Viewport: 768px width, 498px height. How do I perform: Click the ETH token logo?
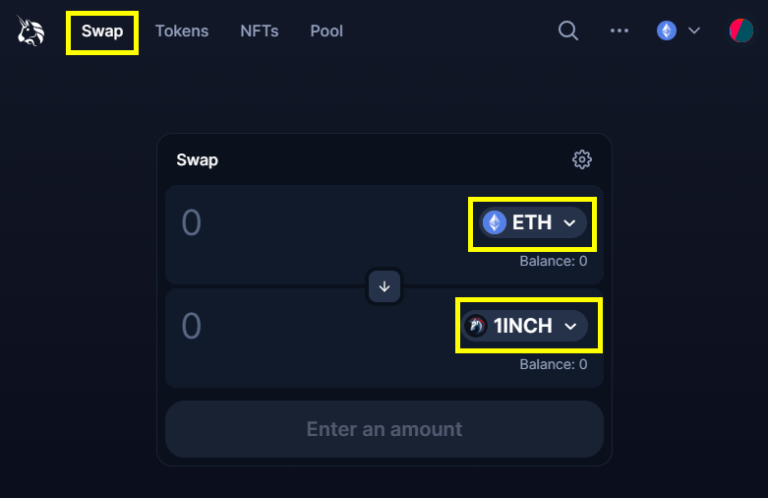pos(494,223)
